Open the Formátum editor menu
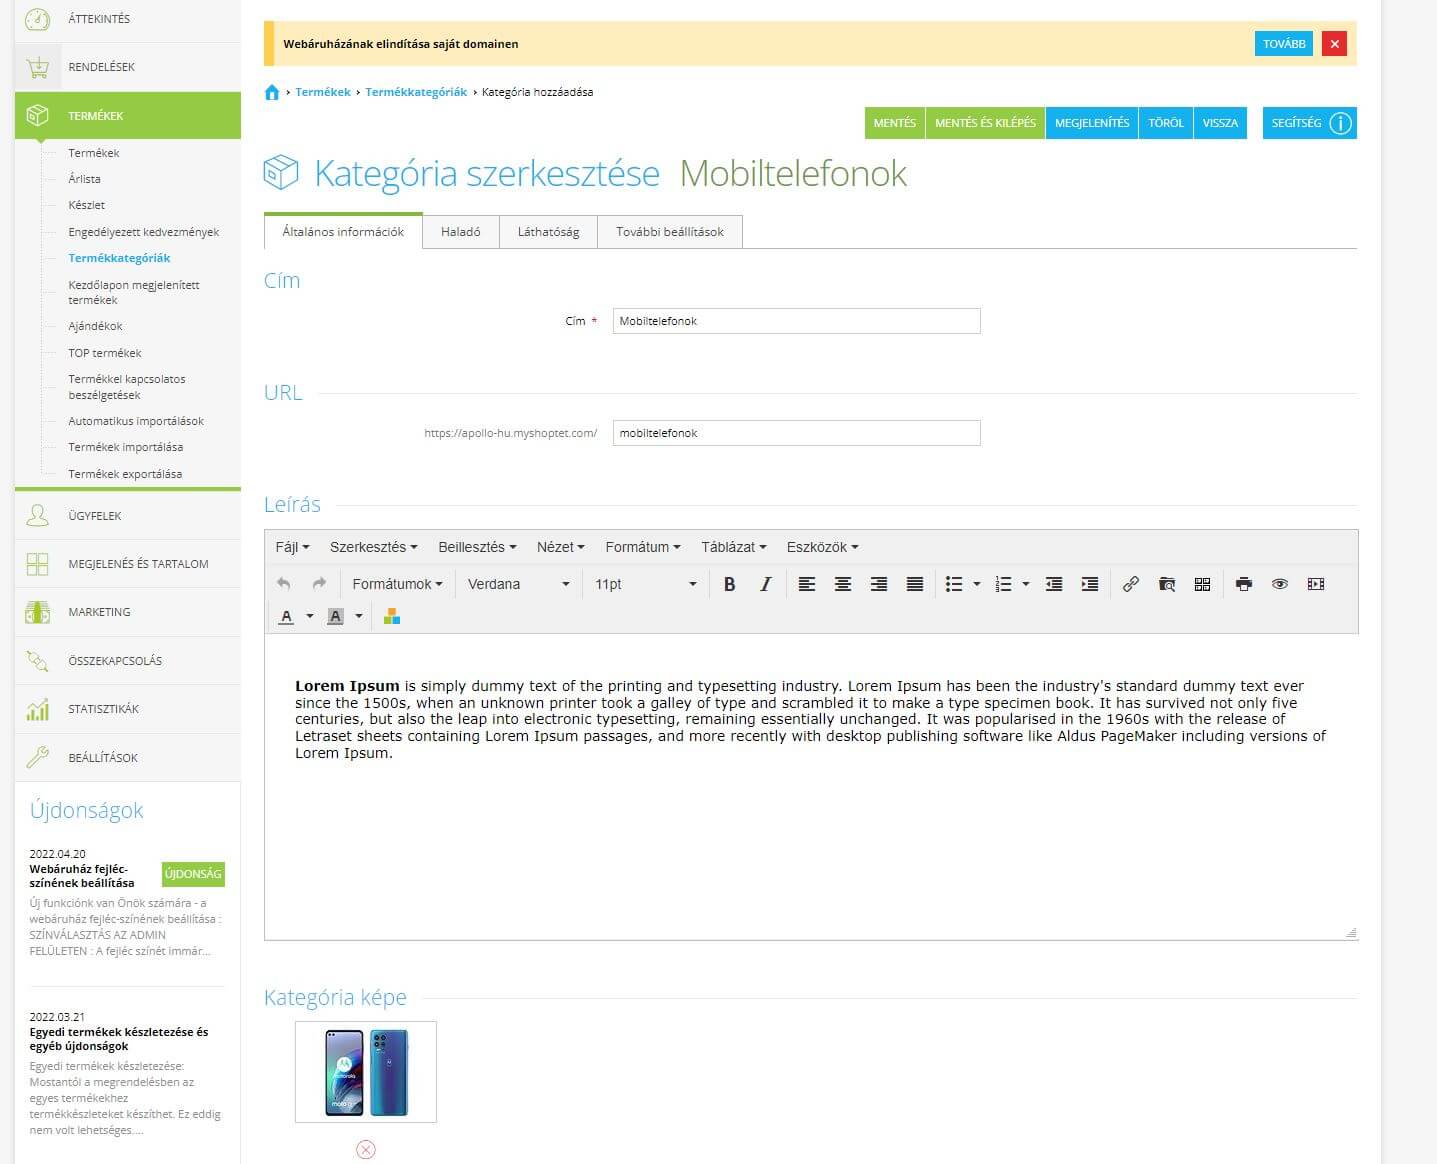 643,547
